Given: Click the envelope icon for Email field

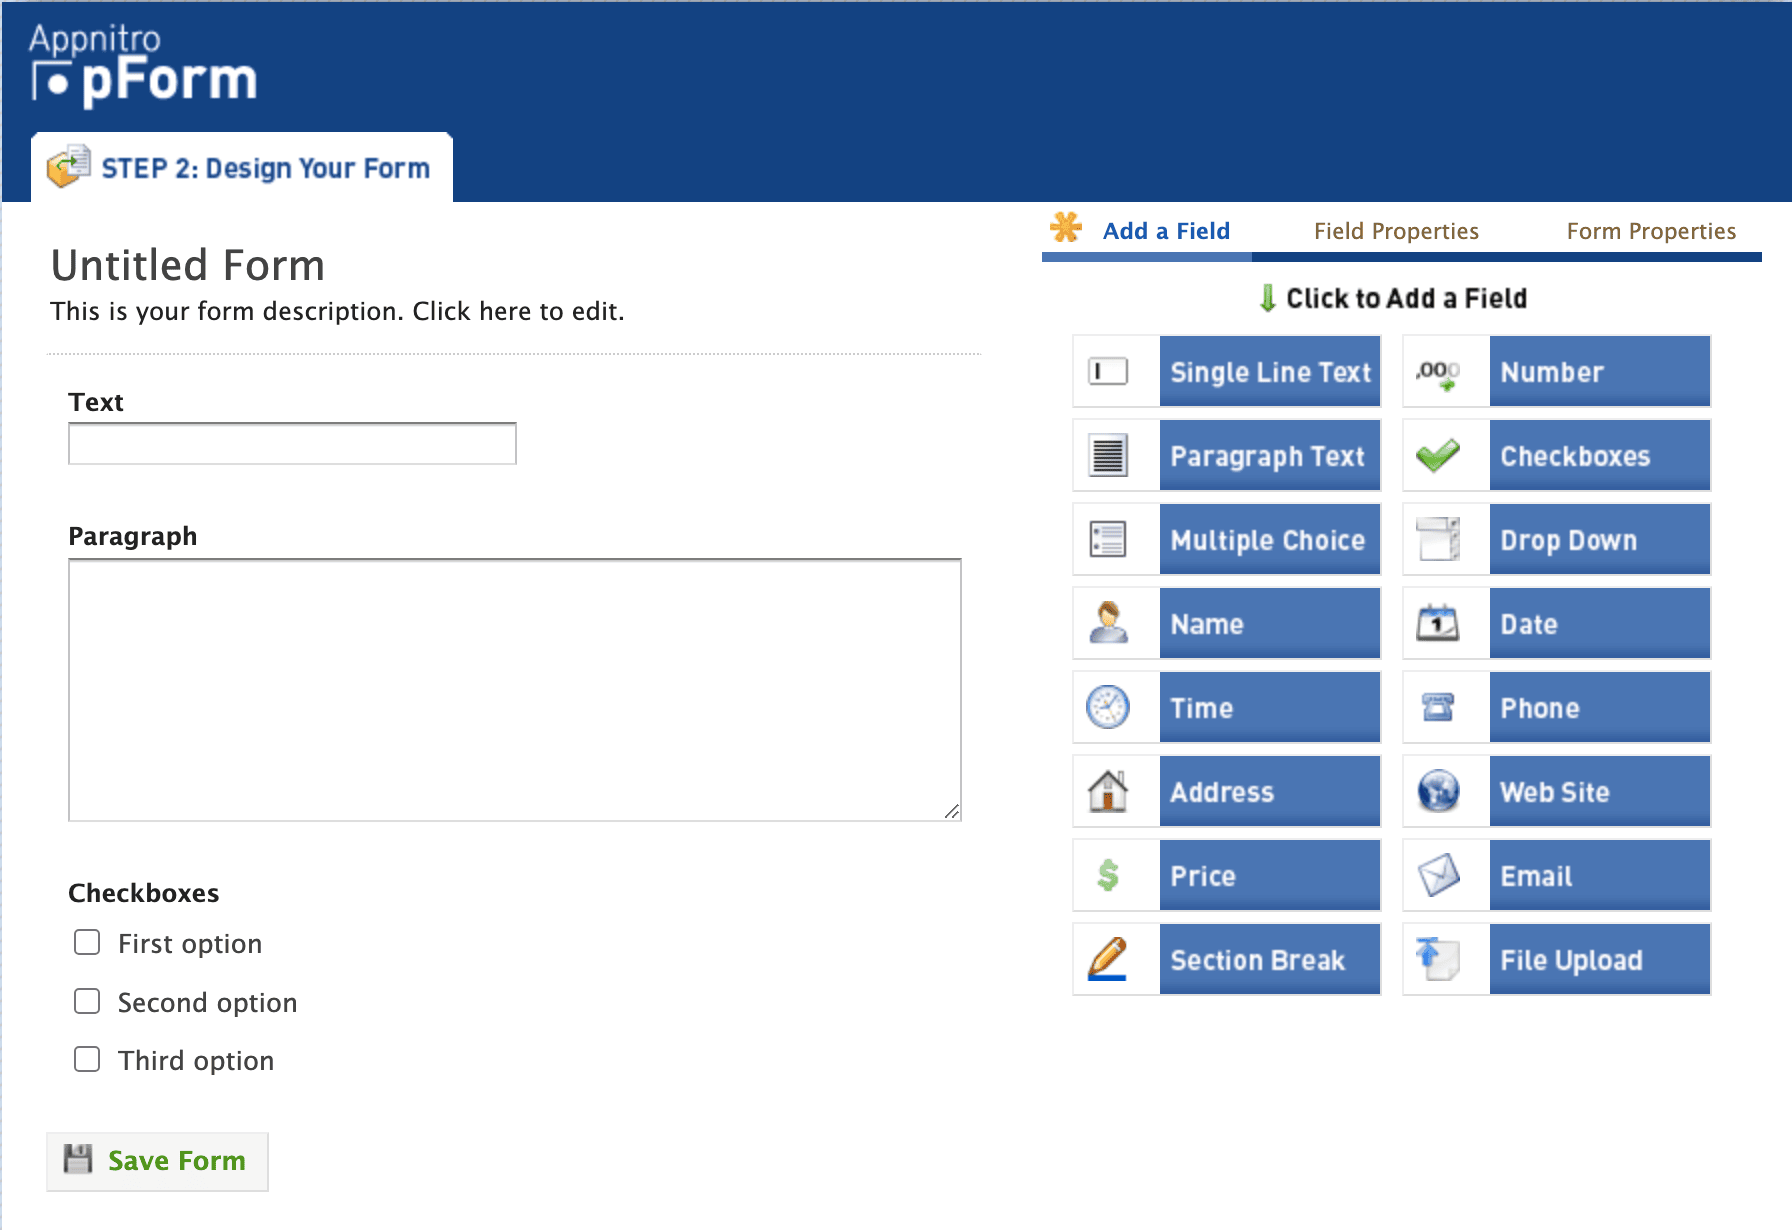Looking at the screenshot, I should (1438, 875).
